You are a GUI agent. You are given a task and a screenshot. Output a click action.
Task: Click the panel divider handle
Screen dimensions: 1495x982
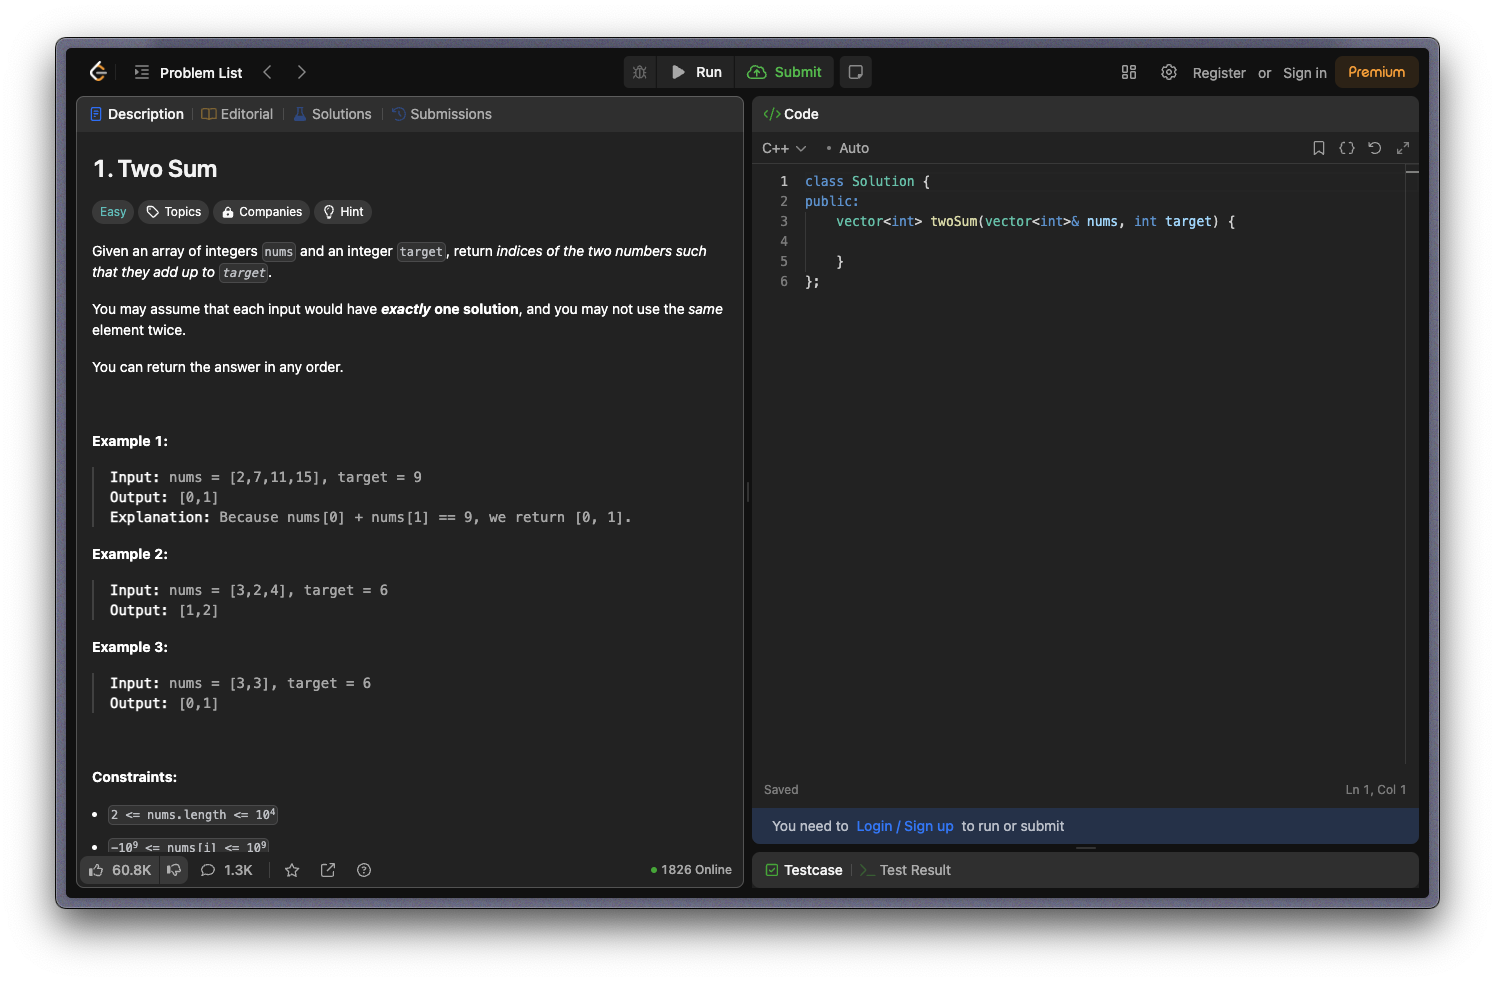pyautogui.click(x=748, y=491)
